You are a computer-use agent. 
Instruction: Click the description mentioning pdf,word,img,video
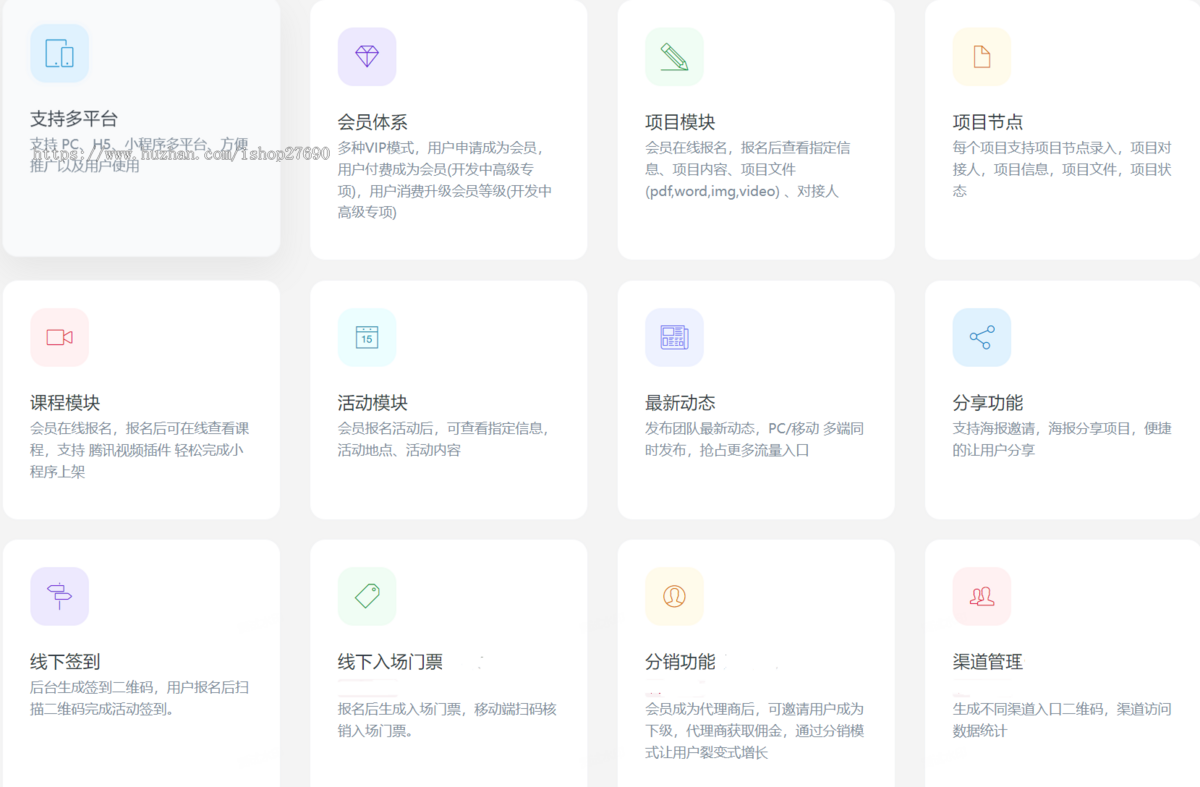(x=748, y=169)
